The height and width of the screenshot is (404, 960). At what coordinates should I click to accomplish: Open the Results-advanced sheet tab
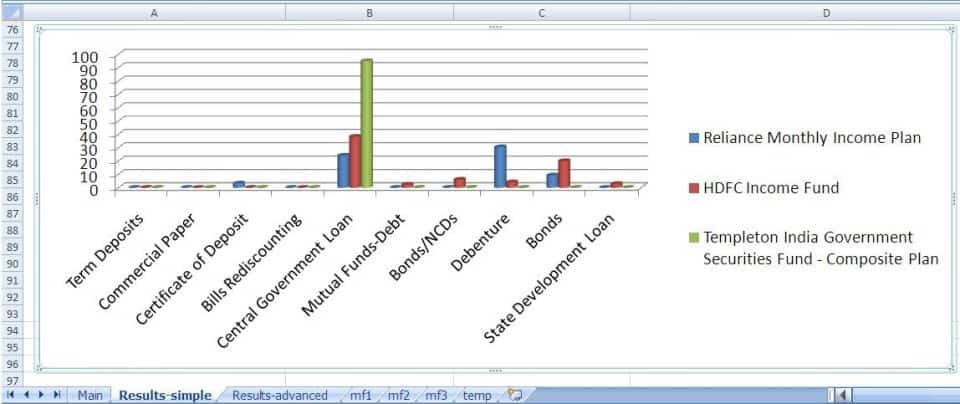click(x=280, y=395)
